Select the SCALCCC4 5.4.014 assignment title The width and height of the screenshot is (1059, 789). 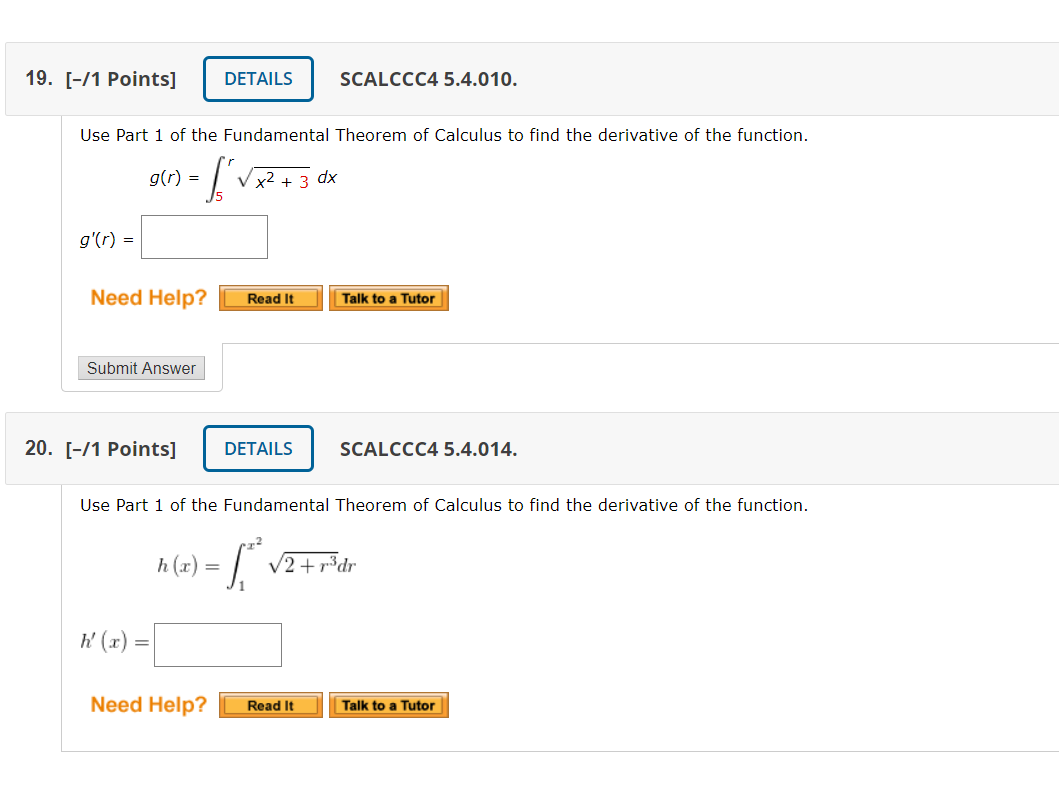click(x=428, y=449)
